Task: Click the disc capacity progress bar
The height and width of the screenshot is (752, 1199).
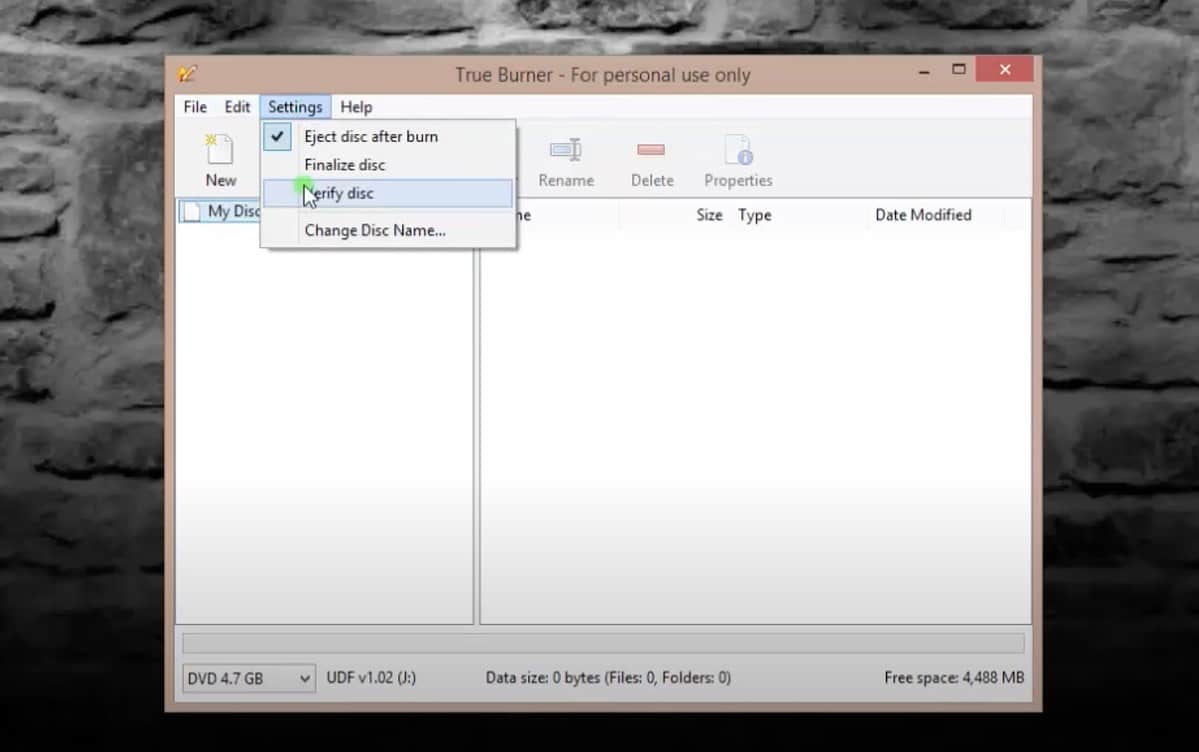Action: point(603,643)
